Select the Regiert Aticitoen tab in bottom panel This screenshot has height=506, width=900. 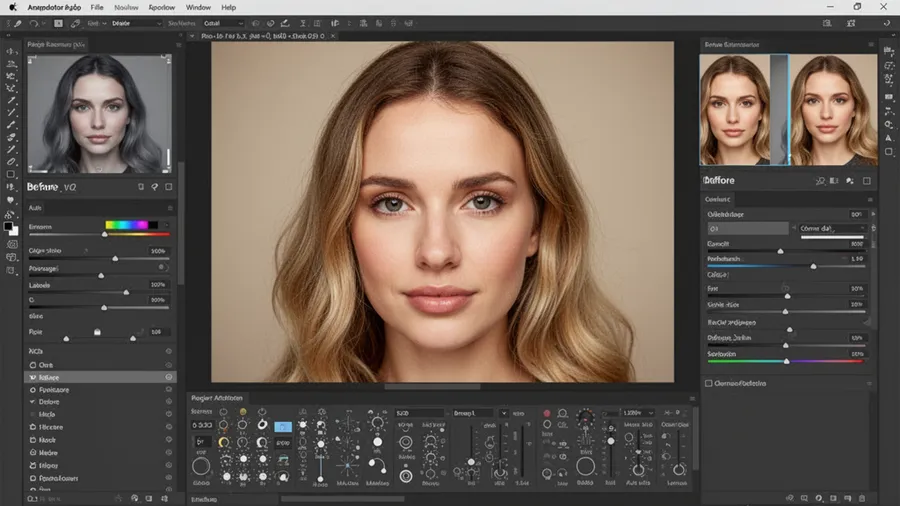[216, 398]
